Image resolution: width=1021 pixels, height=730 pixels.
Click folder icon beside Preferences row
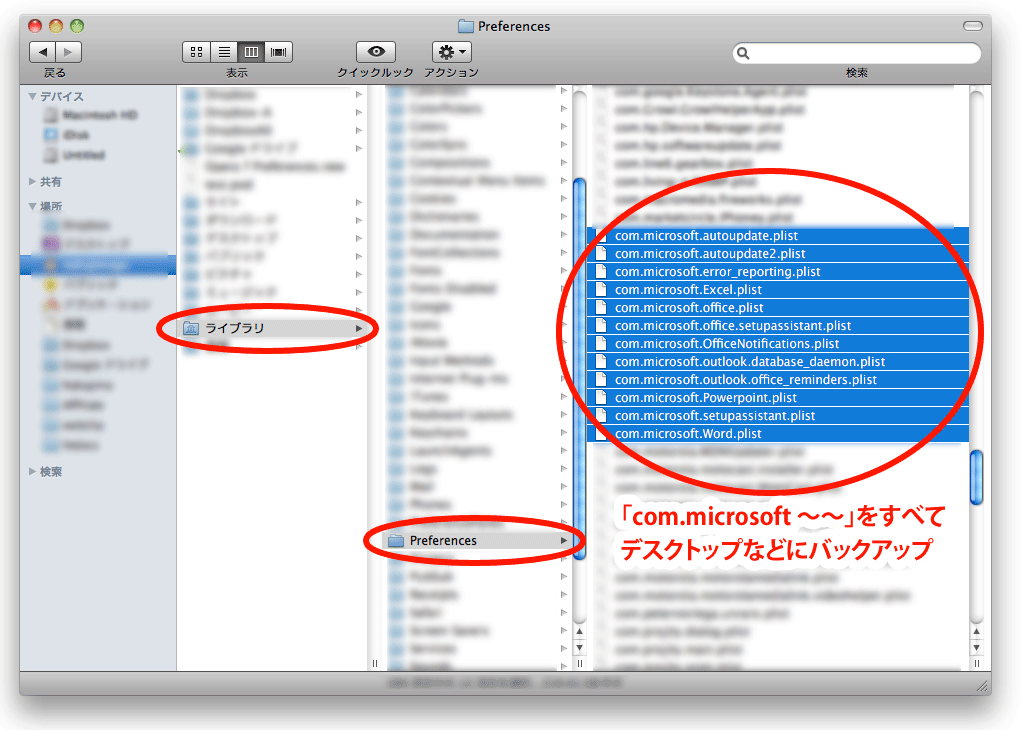(396, 541)
